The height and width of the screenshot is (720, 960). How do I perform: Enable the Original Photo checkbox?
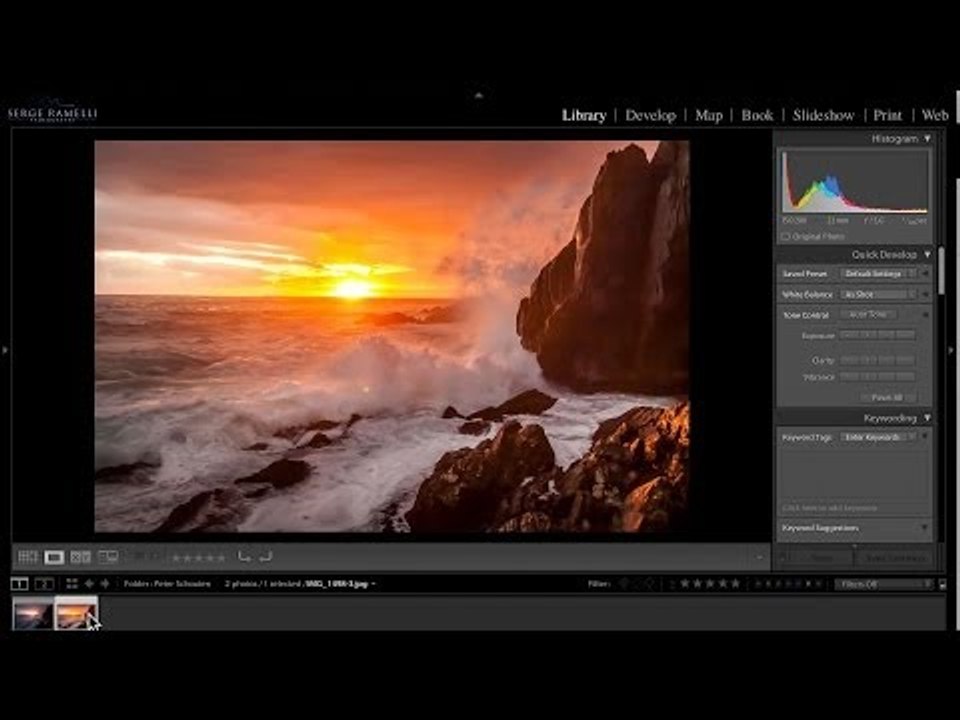[x=786, y=236]
